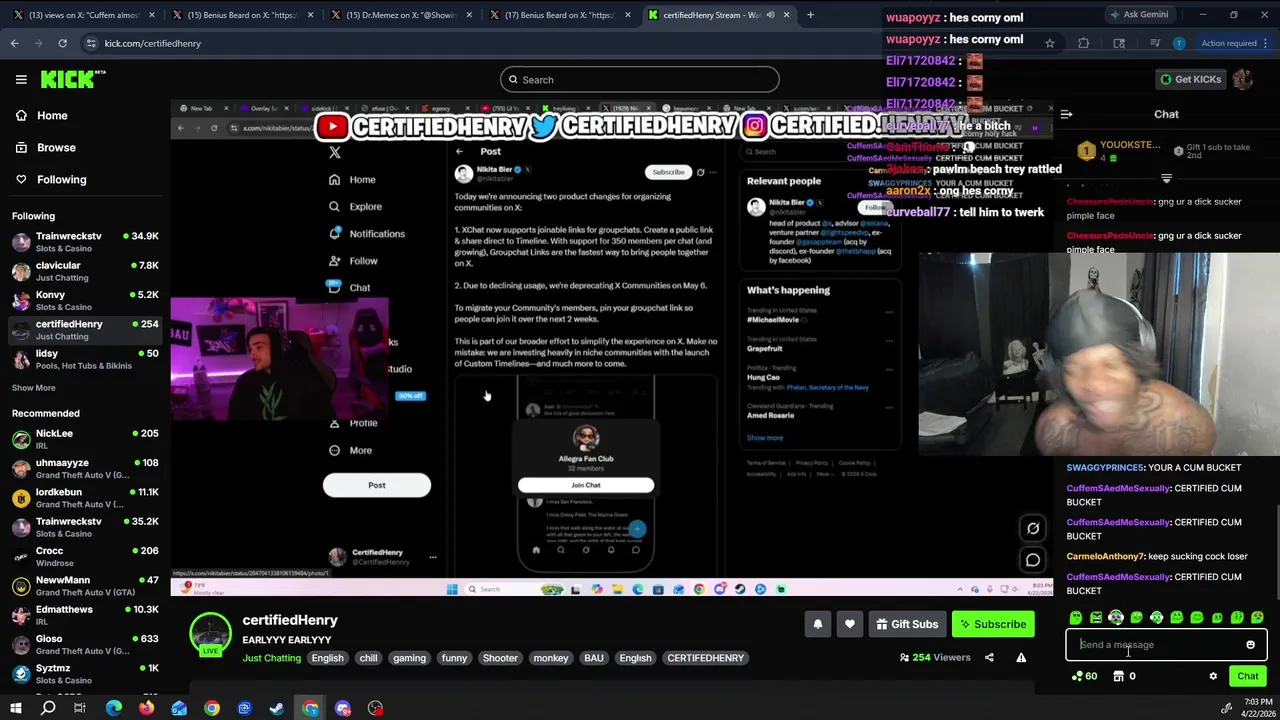
Task: Click the theater mode icon on player
Action: 1033,528
